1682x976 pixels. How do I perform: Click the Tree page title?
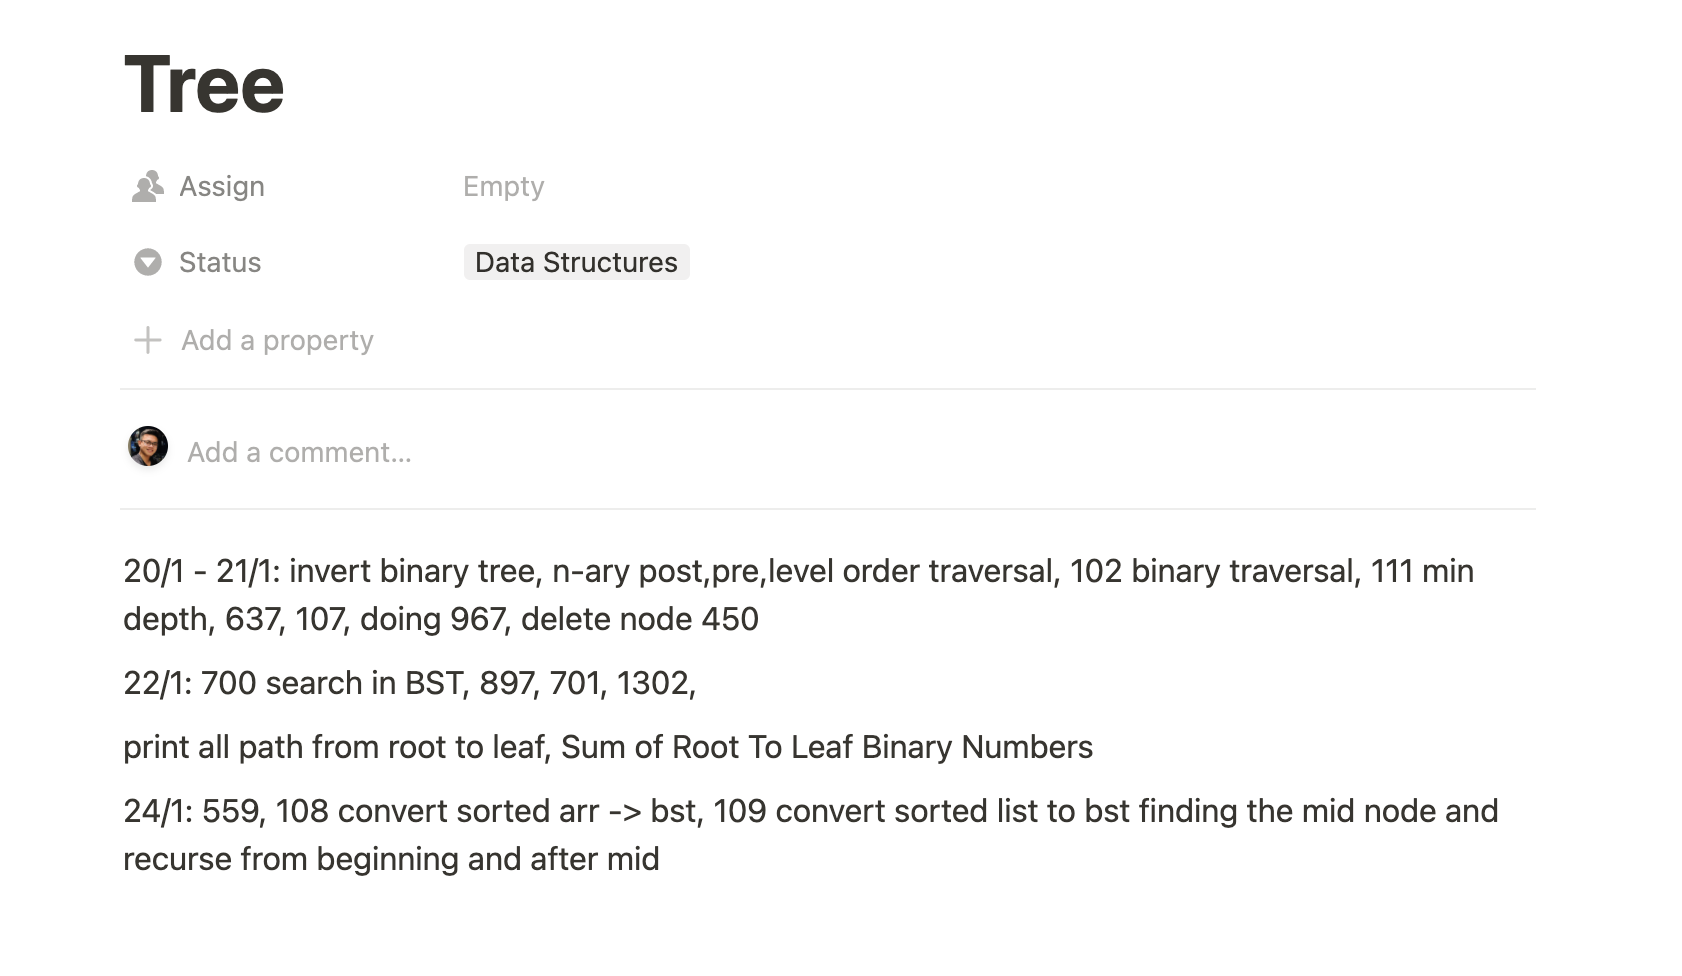tap(204, 84)
